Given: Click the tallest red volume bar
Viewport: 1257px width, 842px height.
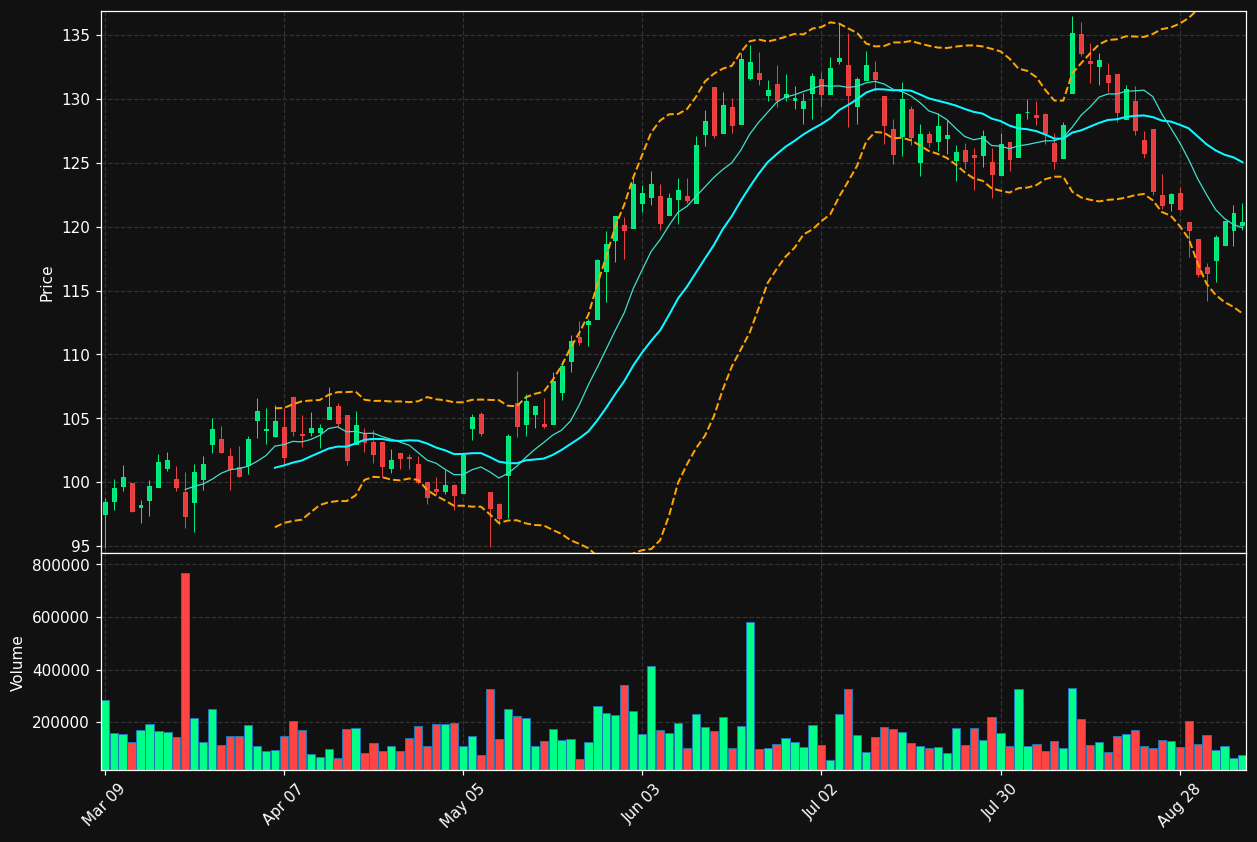Looking at the screenshot, I should tap(185, 671).
